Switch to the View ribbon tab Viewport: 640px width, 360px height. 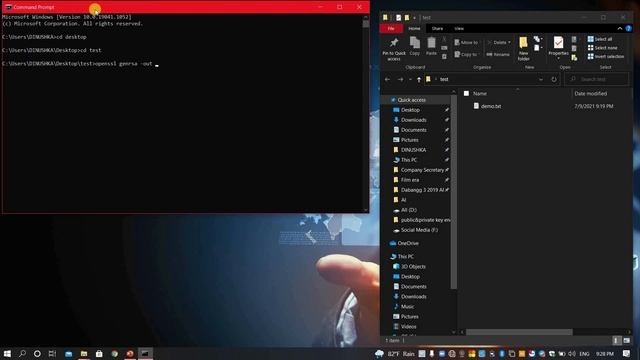click(x=459, y=29)
